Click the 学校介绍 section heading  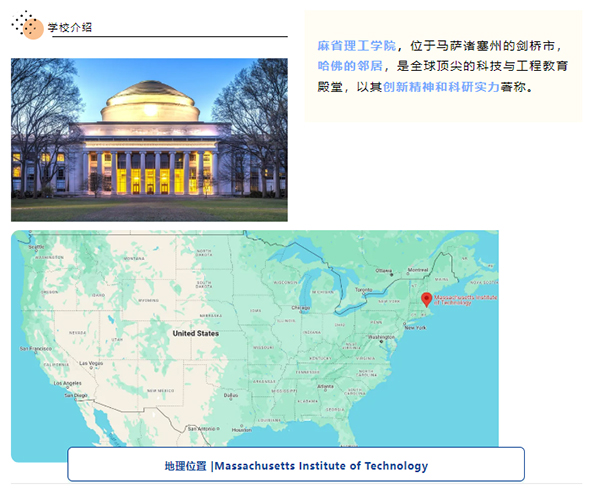coord(70,27)
